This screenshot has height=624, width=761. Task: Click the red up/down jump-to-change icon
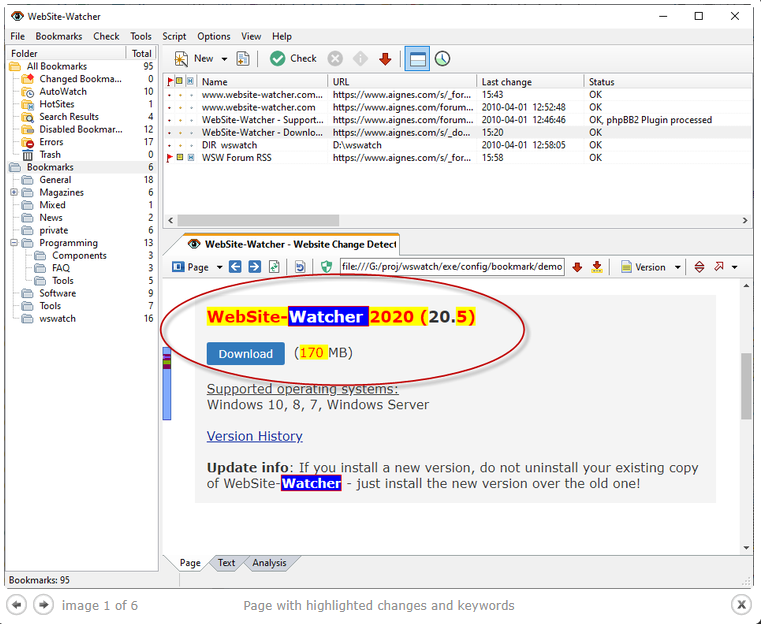tap(699, 267)
